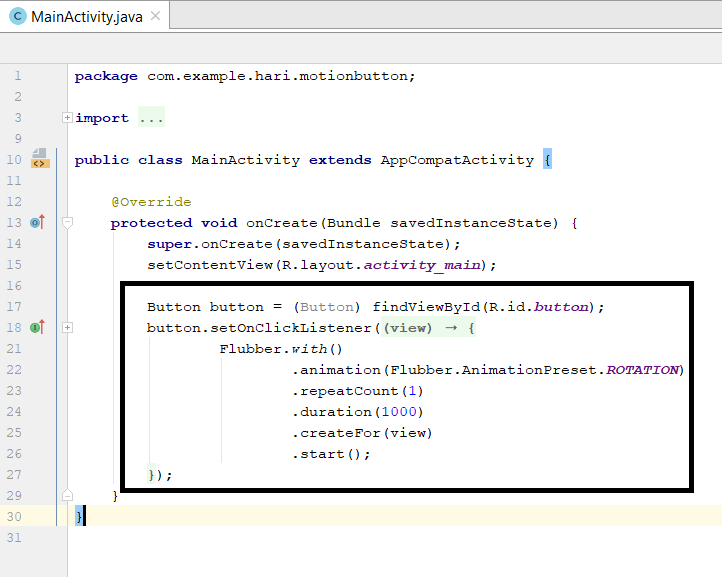Click super.onCreate call on line 14
The height and width of the screenshot is (577, 722).
[x=210, y=244]
